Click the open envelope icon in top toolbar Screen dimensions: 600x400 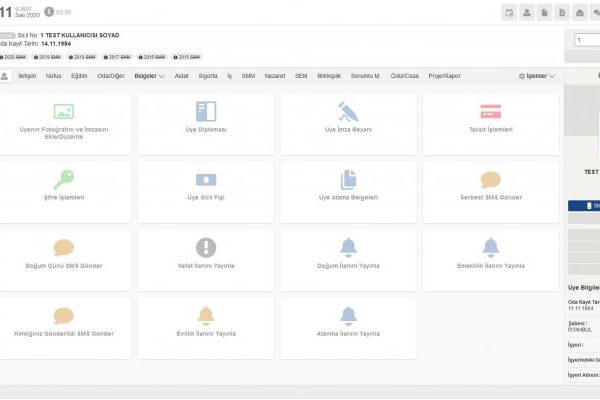click(579, 13)
